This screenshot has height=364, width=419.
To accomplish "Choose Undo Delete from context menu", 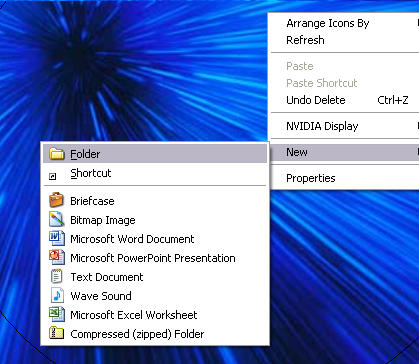I will [x=345, y=100].
